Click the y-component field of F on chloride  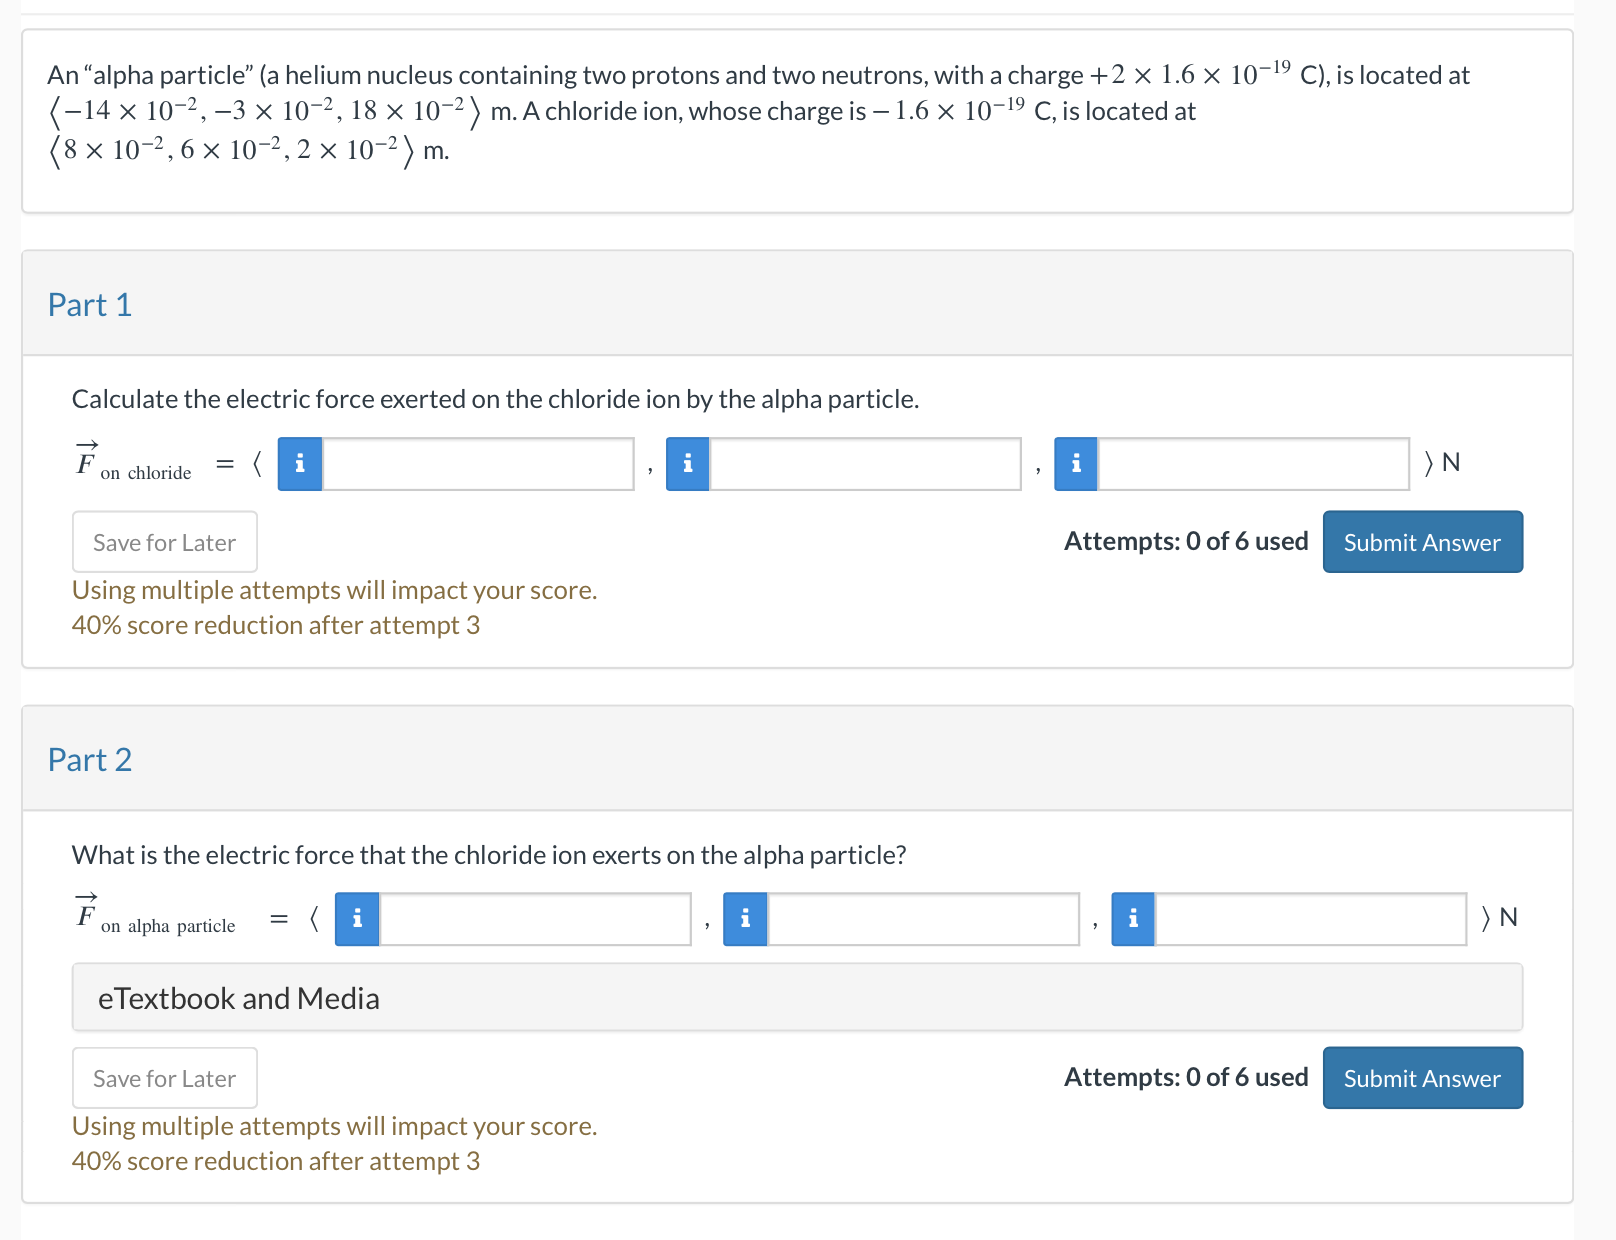[865, 463]
